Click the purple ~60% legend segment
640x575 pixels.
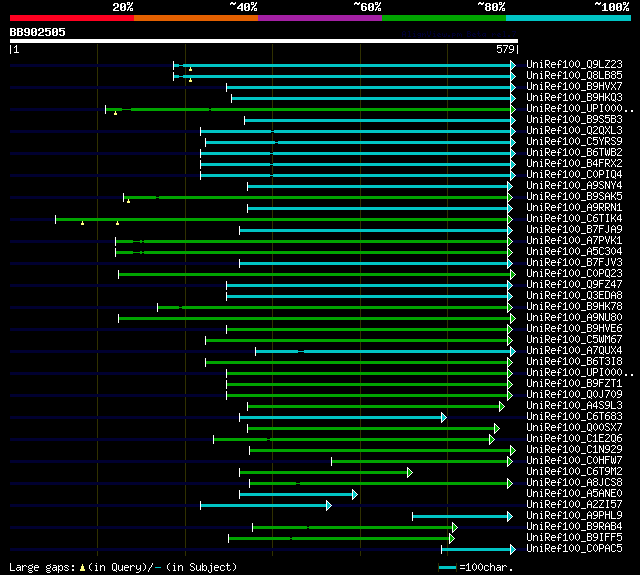(320, 18)
